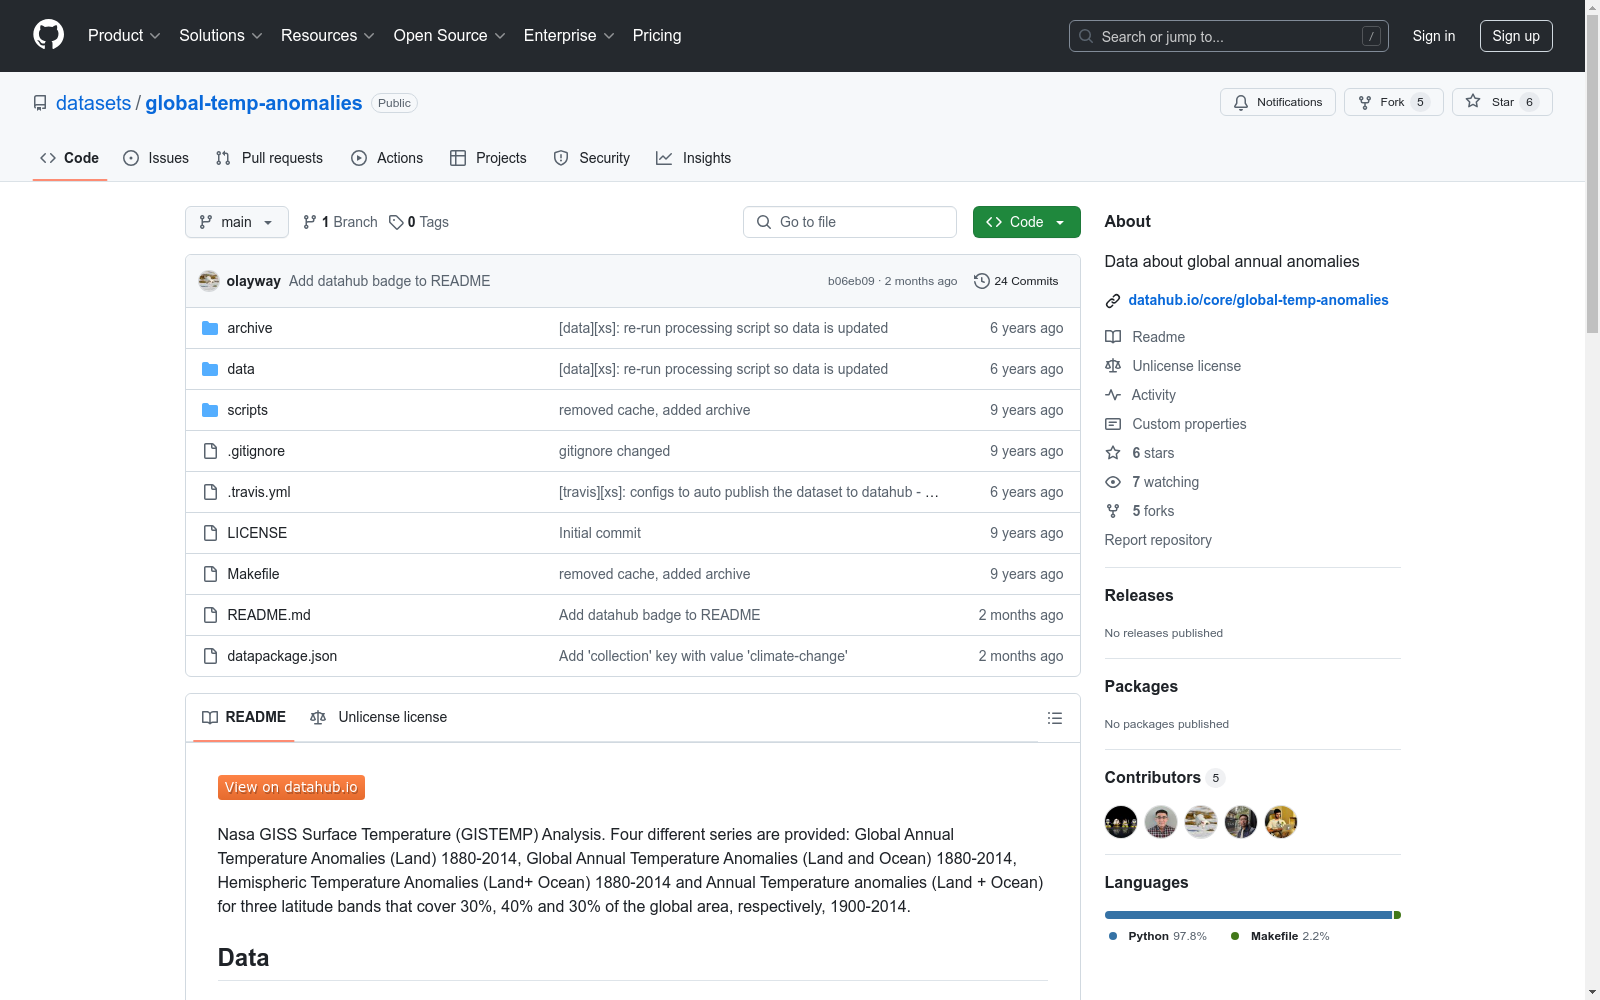Image resolution: width=1600 pixels, height=1000 pixels.
Task: Click the tag icon beside 0 Tags
Action: (x=396, y=222)
